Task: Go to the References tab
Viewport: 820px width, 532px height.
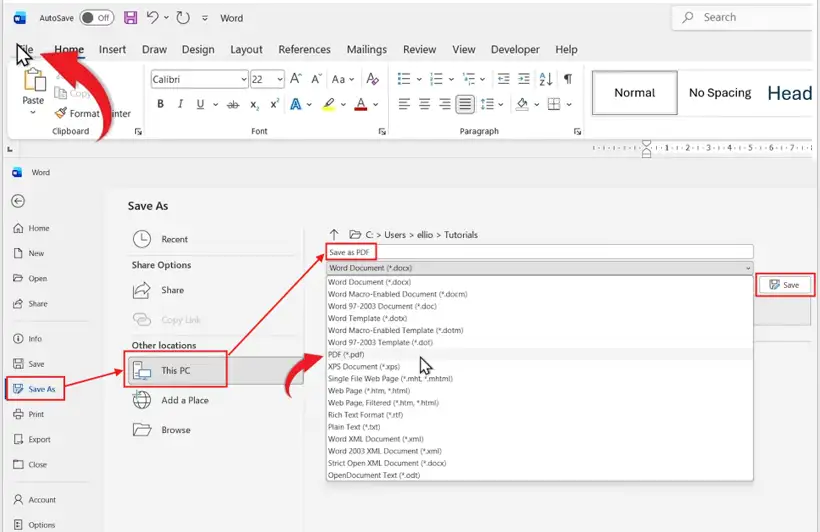Action: tap(304, 49)
